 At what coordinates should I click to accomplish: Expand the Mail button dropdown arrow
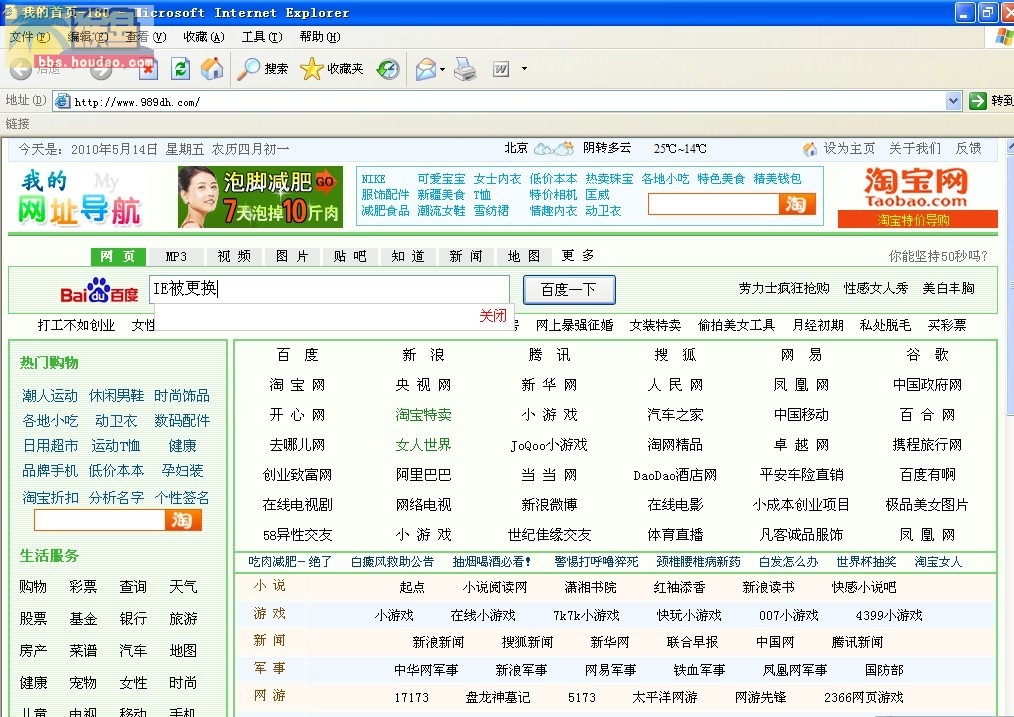[442, 69]
